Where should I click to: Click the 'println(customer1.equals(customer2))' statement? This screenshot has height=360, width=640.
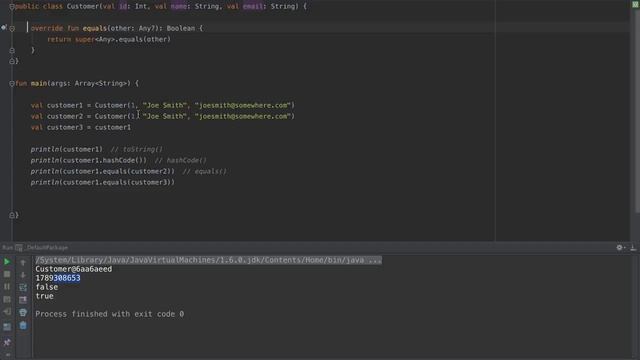coord(102,171)
